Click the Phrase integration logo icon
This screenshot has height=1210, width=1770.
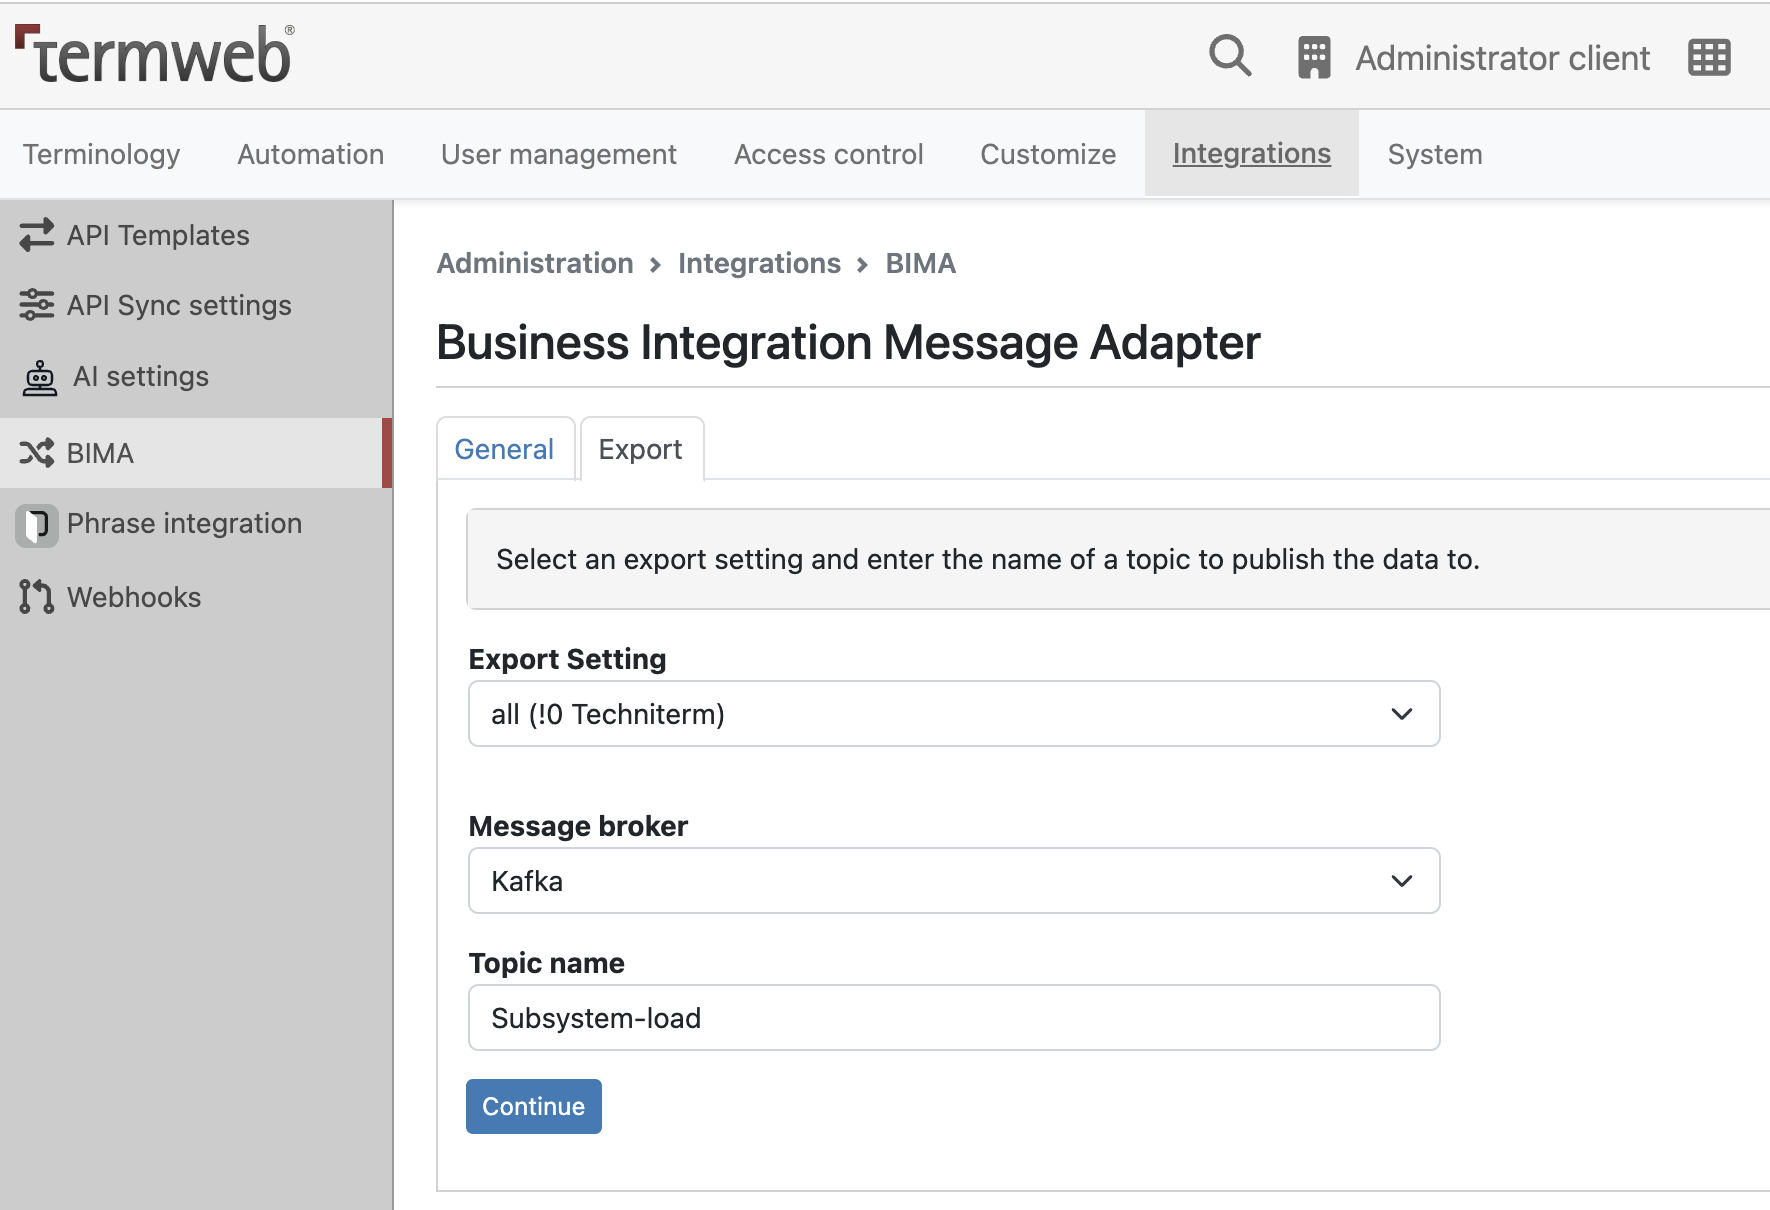(37, 525)
